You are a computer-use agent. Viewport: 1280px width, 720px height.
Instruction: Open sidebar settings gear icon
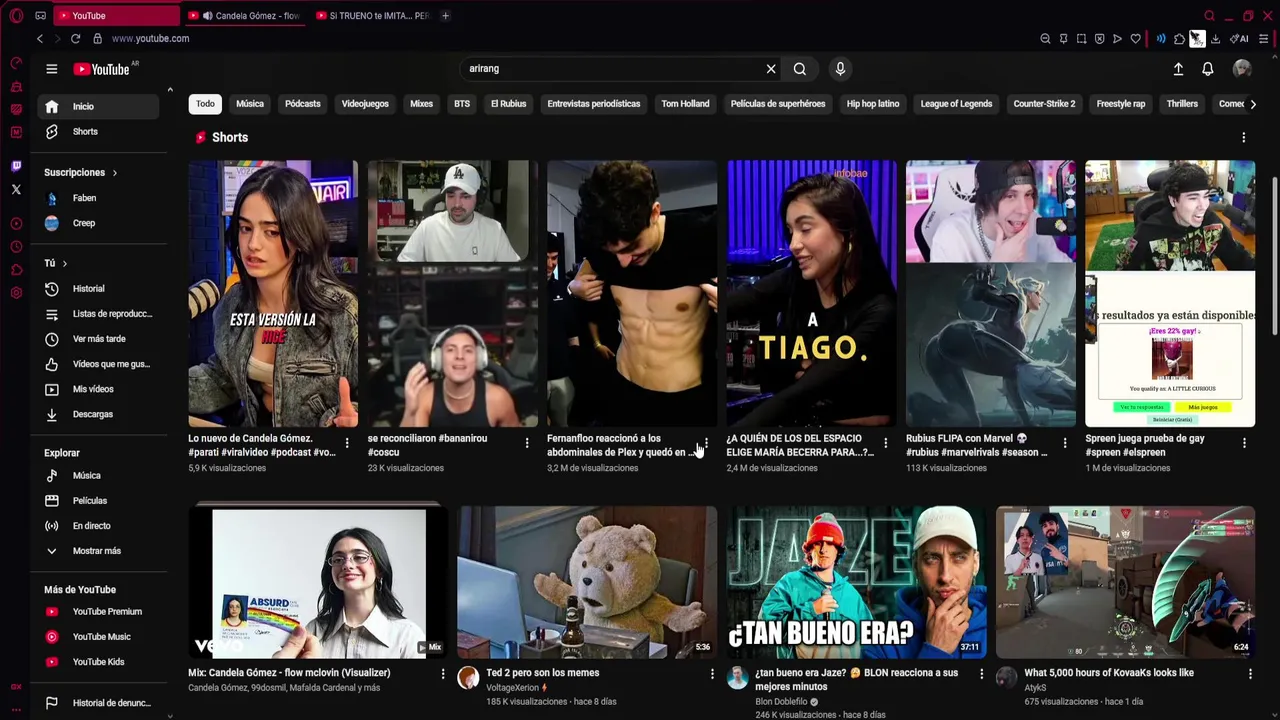click(16, 293)
